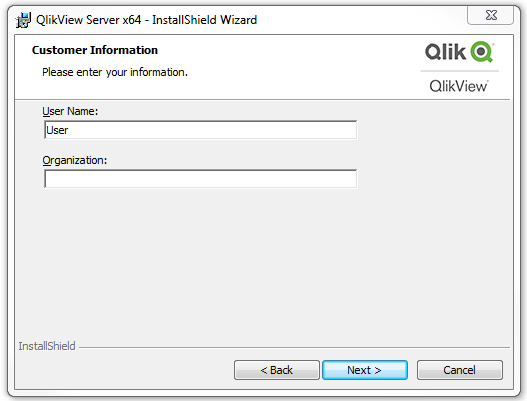Click the Next > button
The image size is (527, 401).
coord(365,370)
